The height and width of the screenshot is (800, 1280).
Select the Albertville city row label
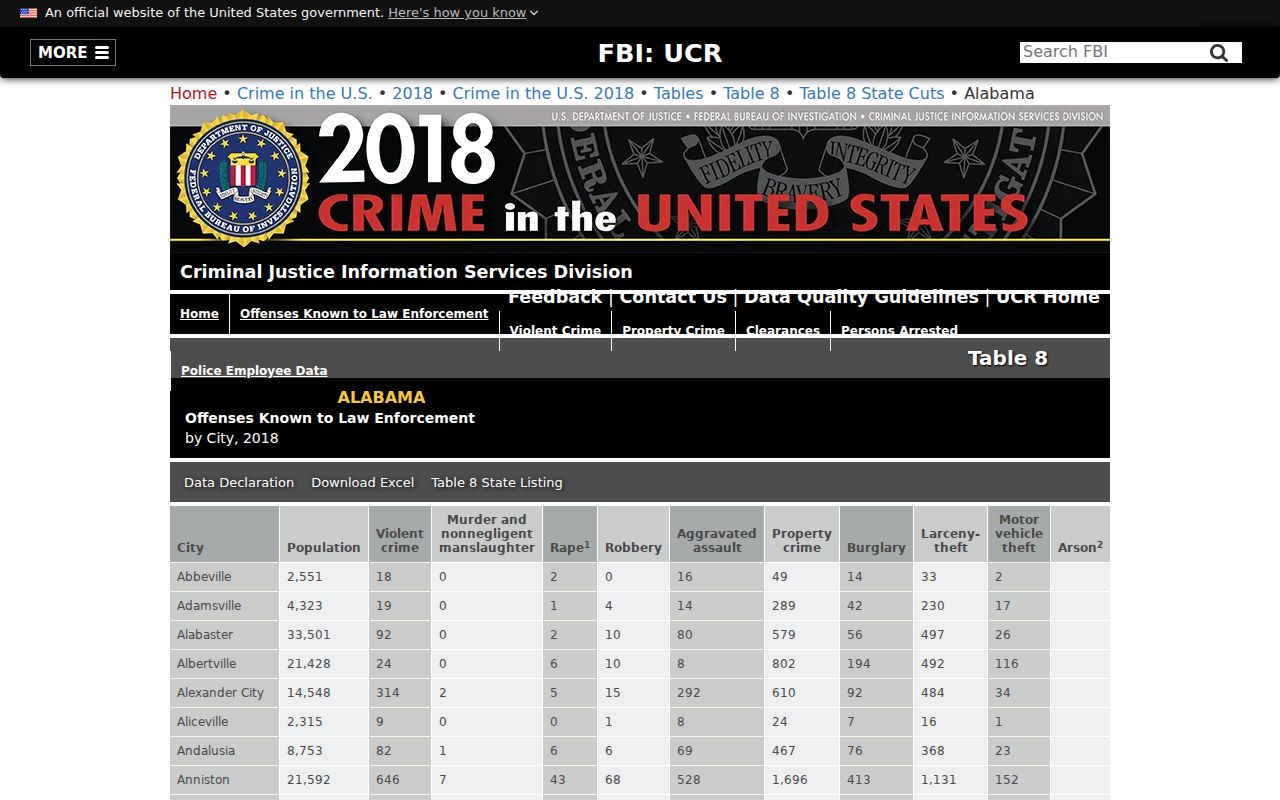point(207,664)
